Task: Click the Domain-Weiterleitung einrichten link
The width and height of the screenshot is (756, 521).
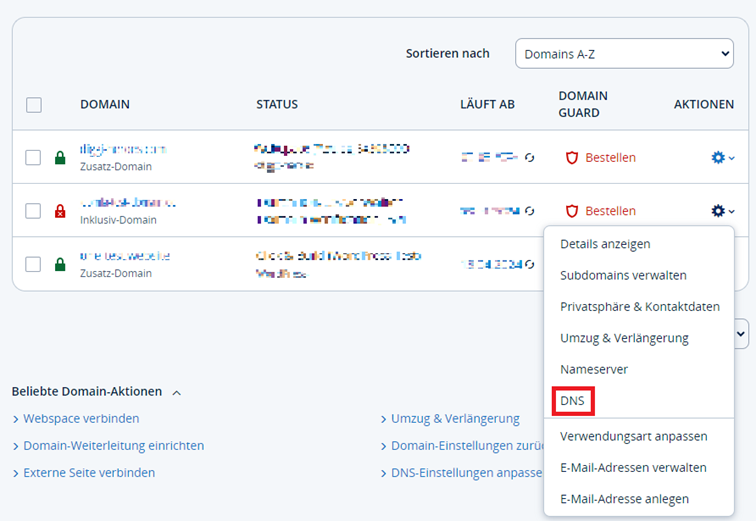Action: tap(114, 445)
